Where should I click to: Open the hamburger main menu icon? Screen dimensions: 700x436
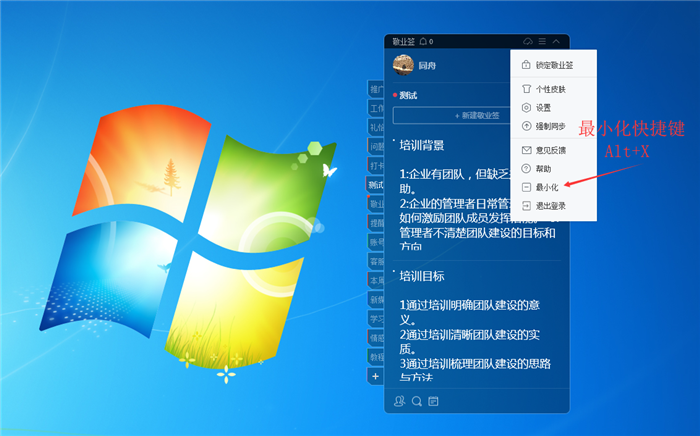coord(542,42)
